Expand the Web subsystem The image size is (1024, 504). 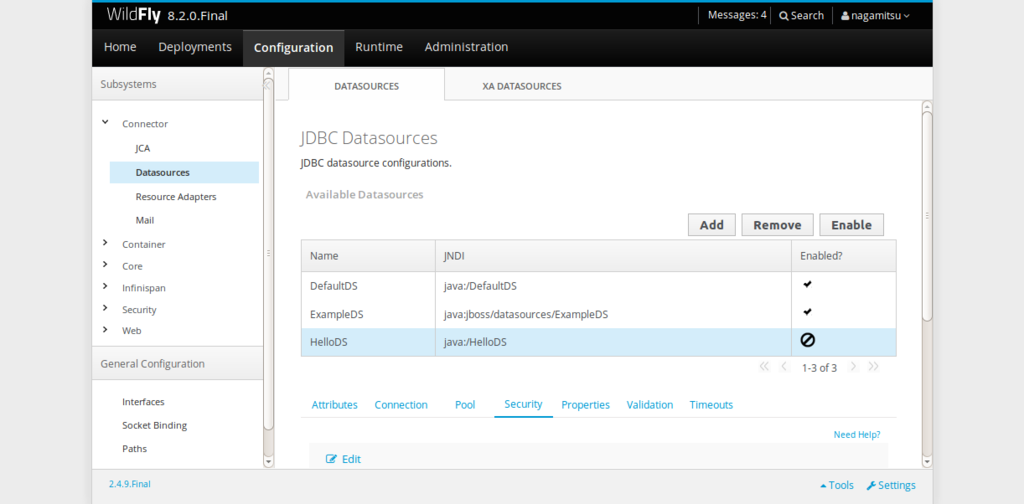tap(105, 330)
